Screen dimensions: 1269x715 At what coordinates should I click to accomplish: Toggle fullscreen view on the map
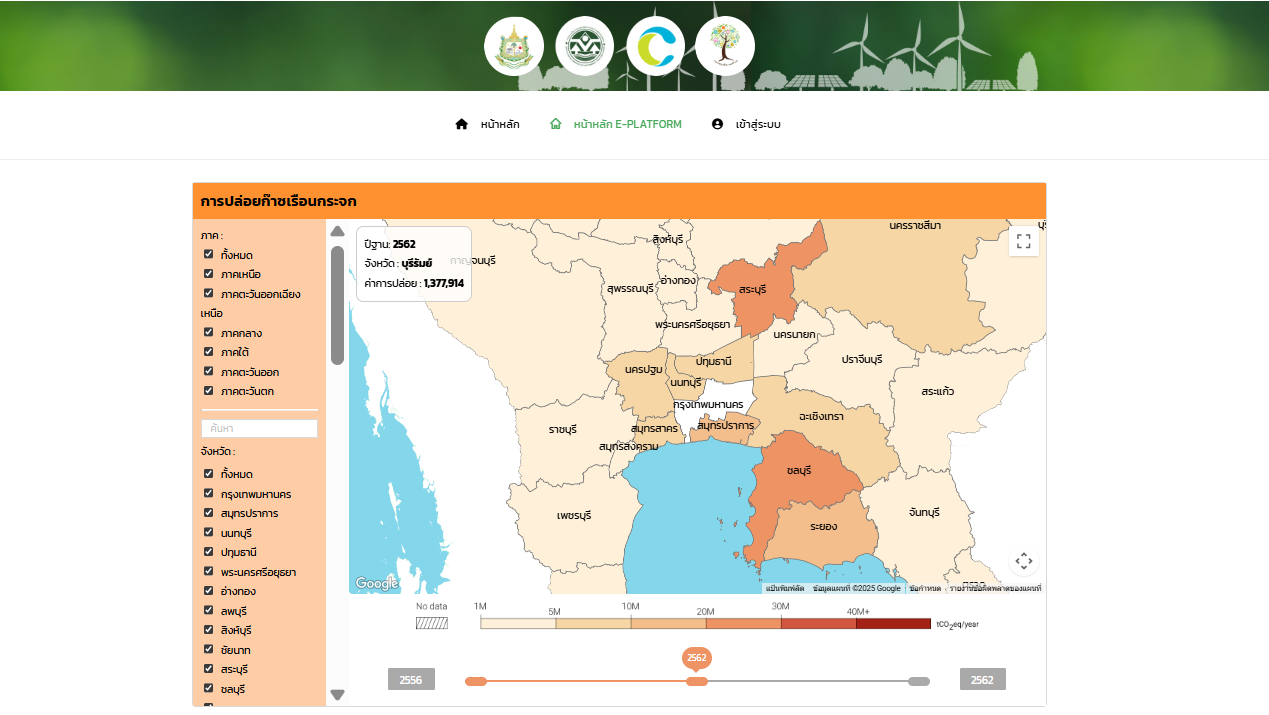coord(1023,241)
